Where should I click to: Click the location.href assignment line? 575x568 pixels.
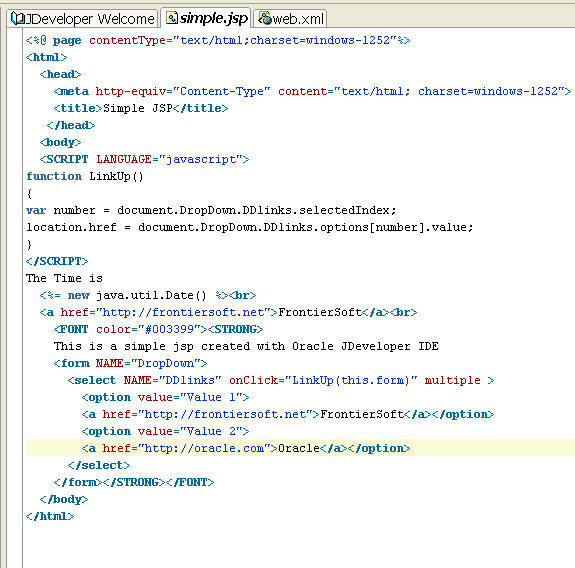250,227
